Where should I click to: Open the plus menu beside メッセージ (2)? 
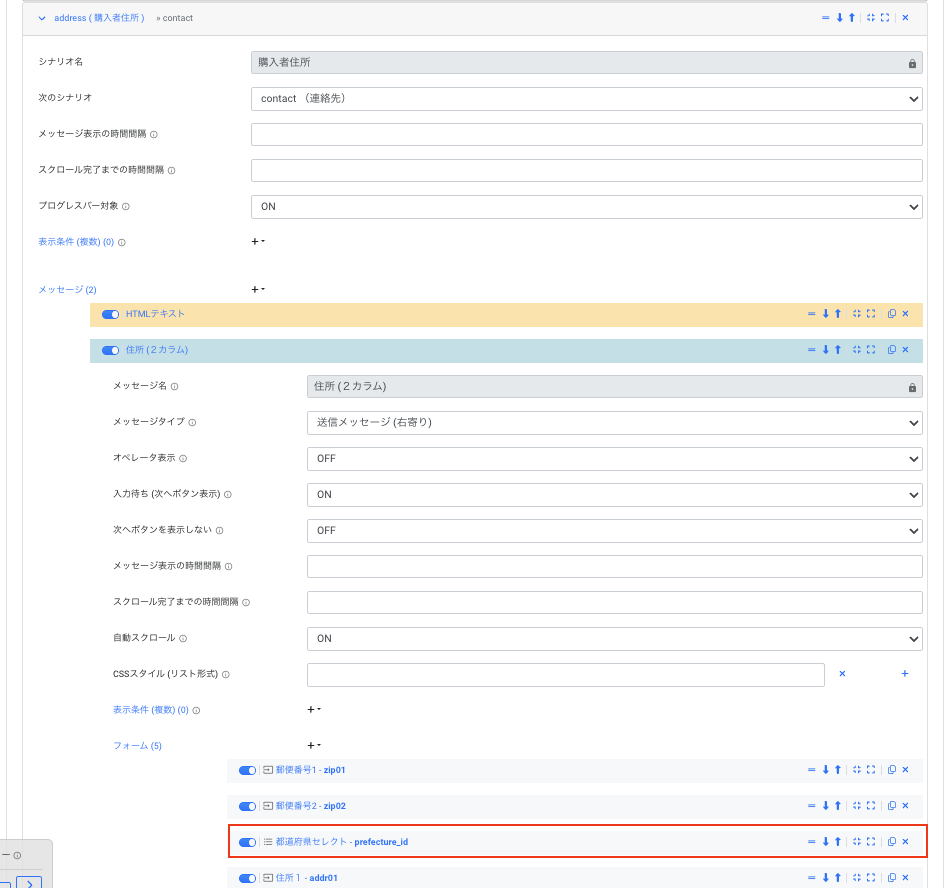tap(258, 289)
